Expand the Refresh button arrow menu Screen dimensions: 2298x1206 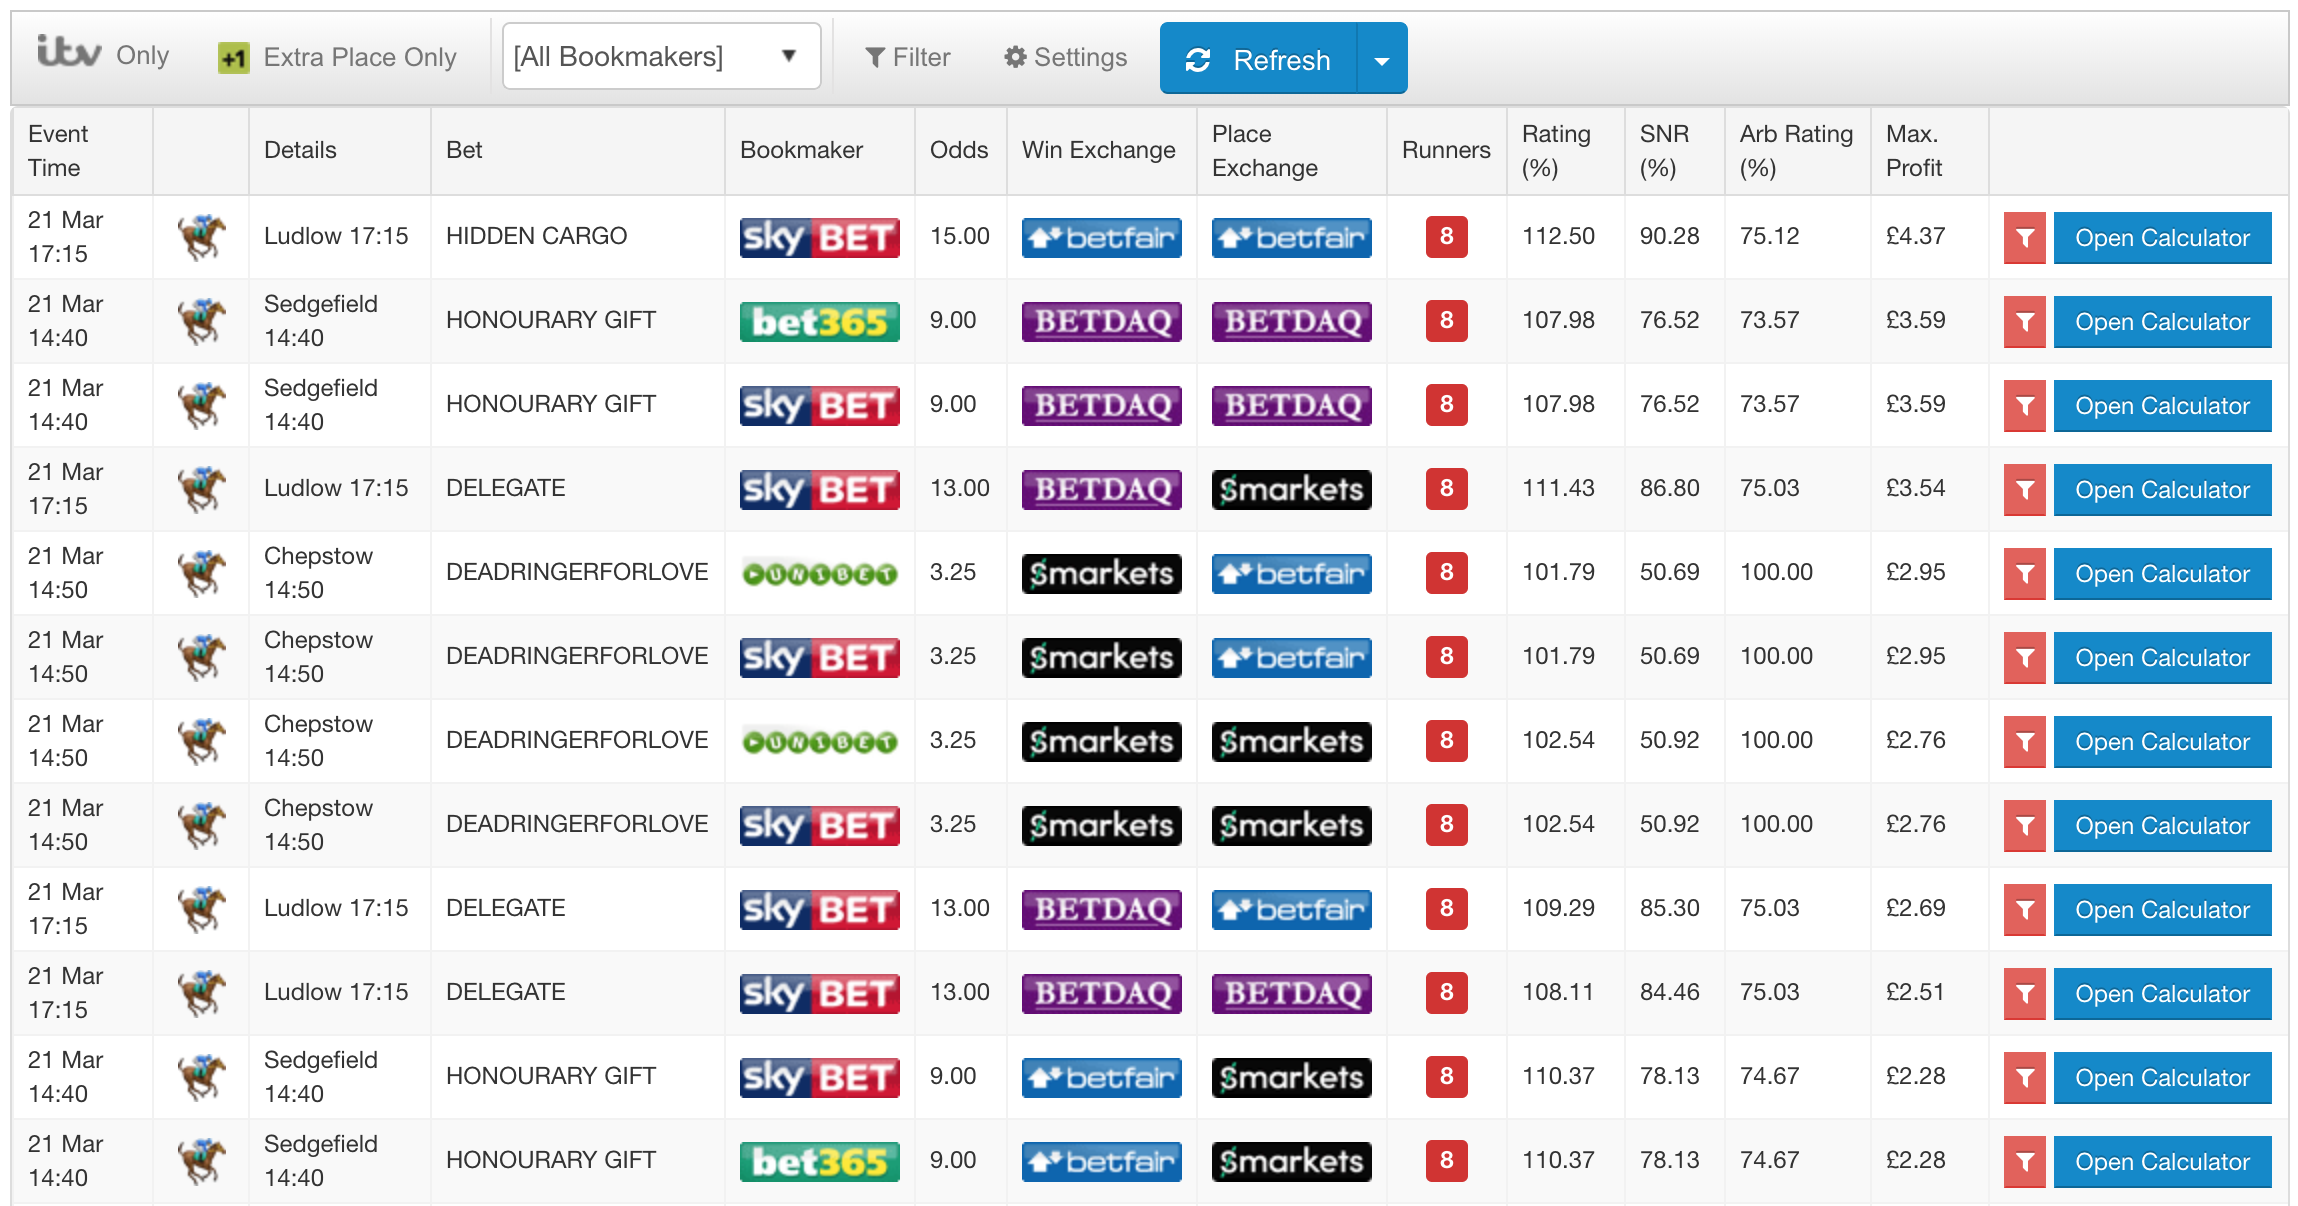click(1382, 60)
